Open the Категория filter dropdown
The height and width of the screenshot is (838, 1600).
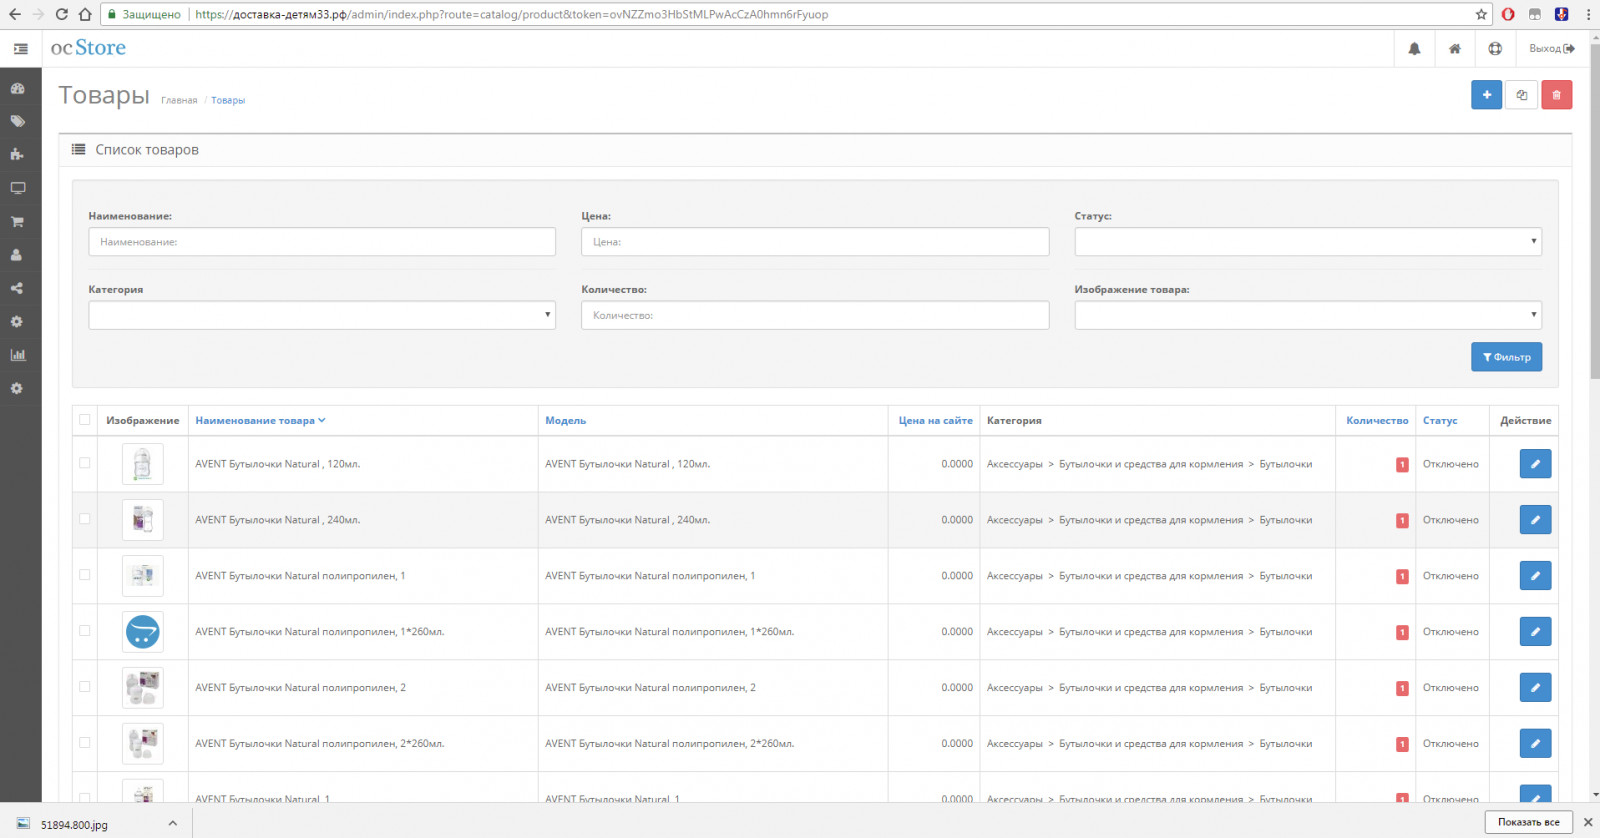(x=322, y=315)
